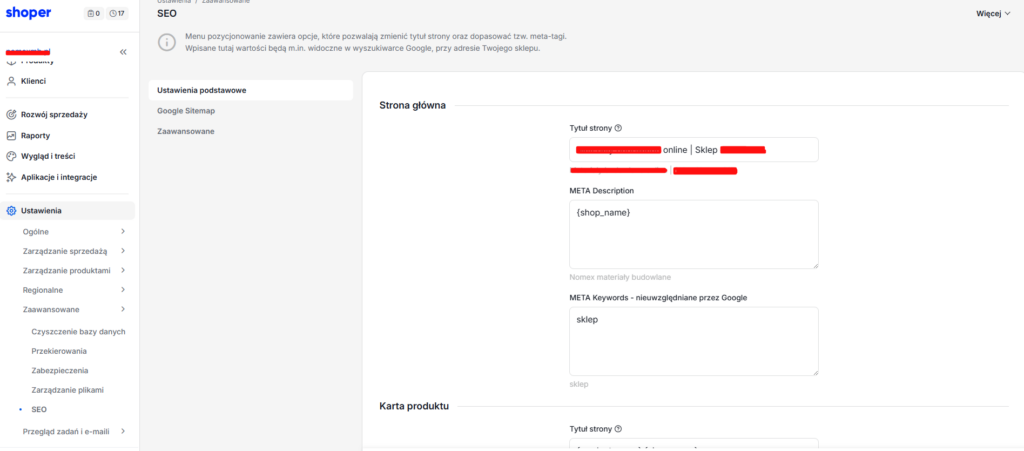1024x451 pixels.
Task: Click the META Description label
Action: 602,191
